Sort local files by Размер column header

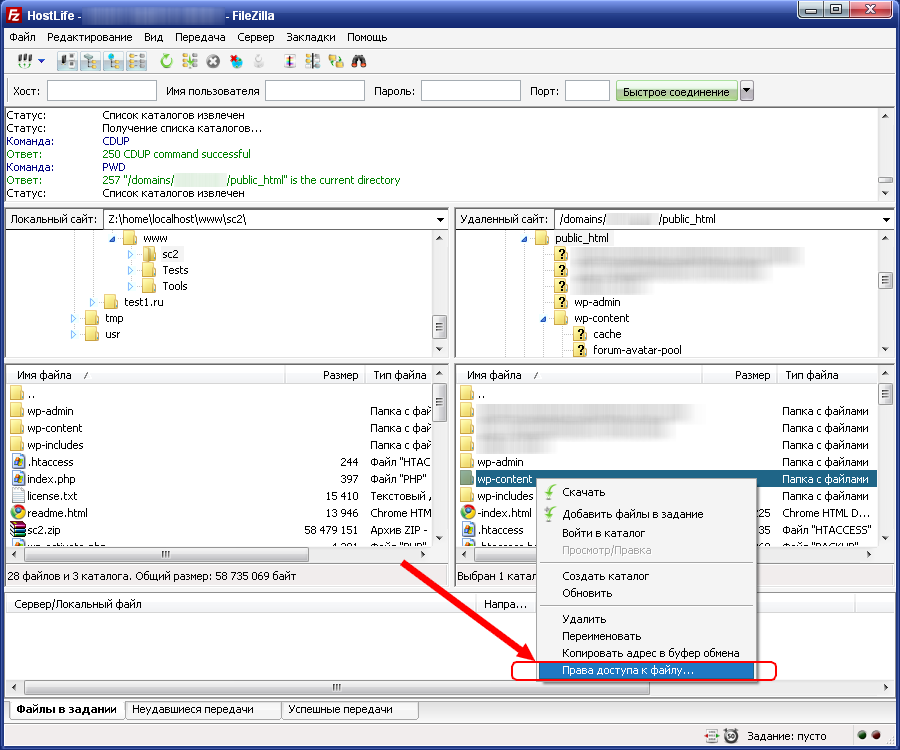[323, 375]
